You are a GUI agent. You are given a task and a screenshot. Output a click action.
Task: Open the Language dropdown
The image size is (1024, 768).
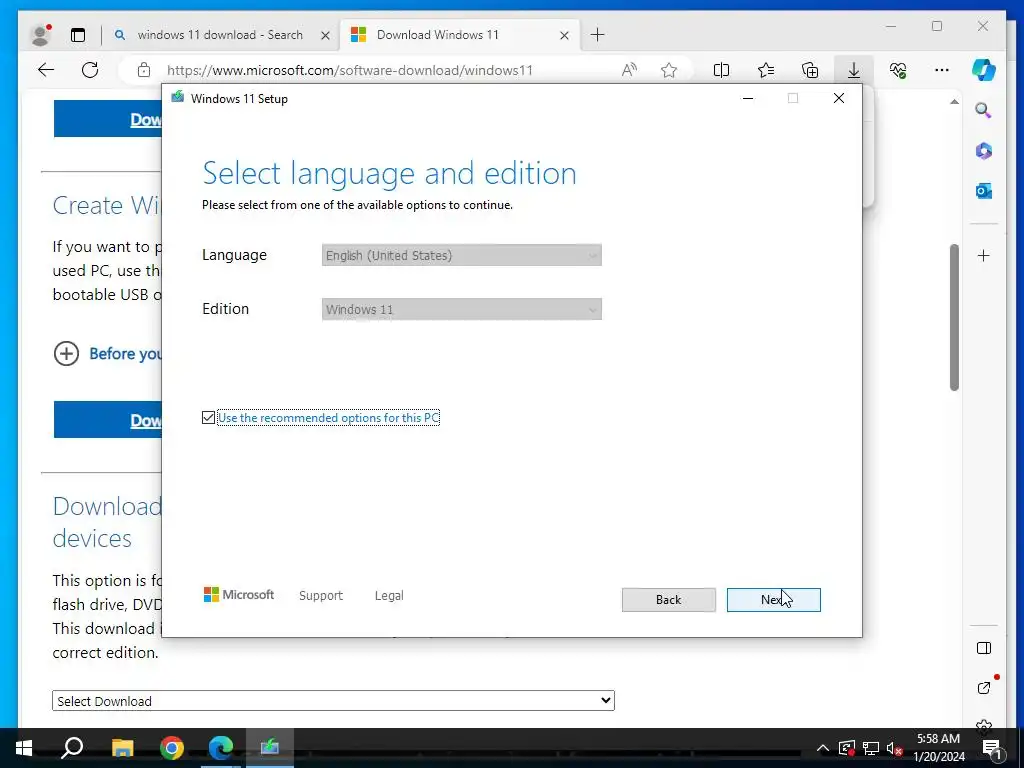point(462,255)
